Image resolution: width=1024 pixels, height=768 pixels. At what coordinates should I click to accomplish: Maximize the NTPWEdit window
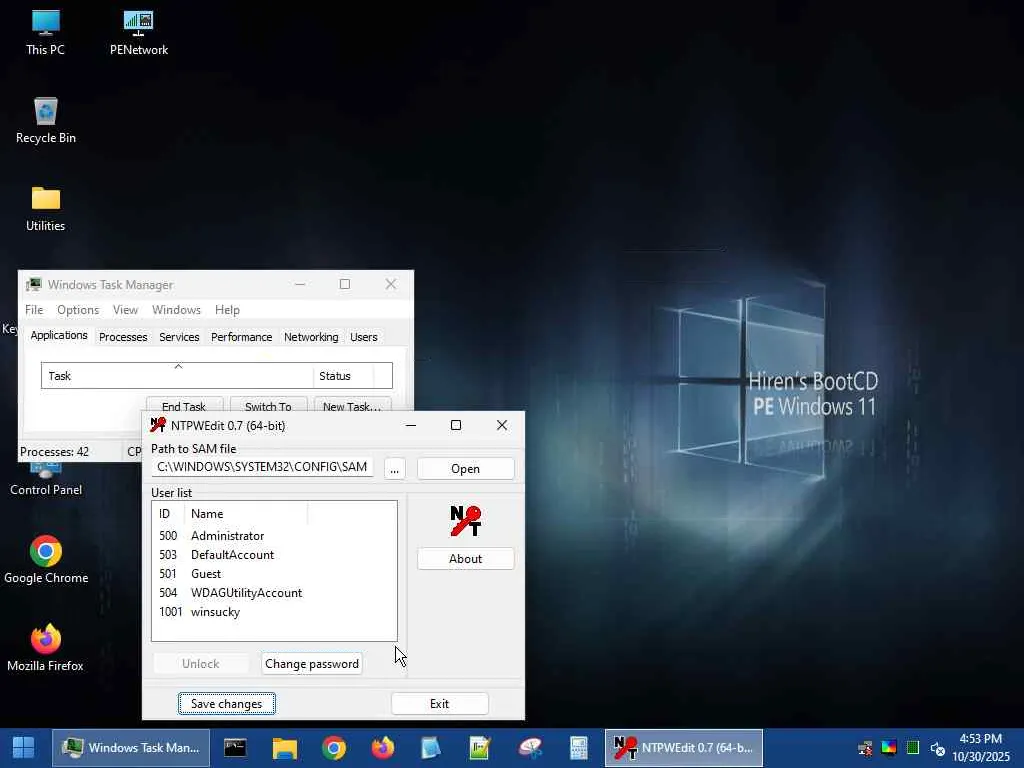(456, 425)
